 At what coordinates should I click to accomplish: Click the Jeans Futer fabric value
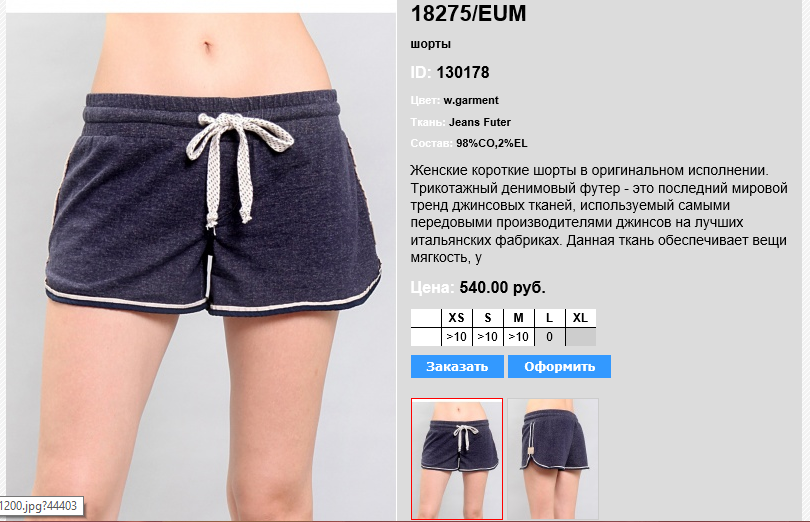tap(479, 122)
